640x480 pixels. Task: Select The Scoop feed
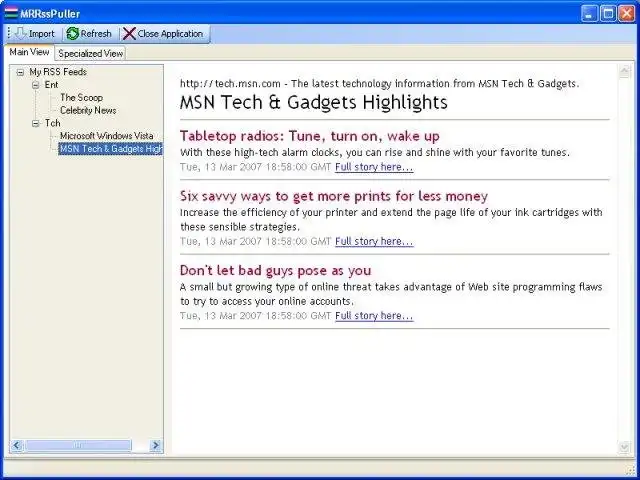click(81, 98)
